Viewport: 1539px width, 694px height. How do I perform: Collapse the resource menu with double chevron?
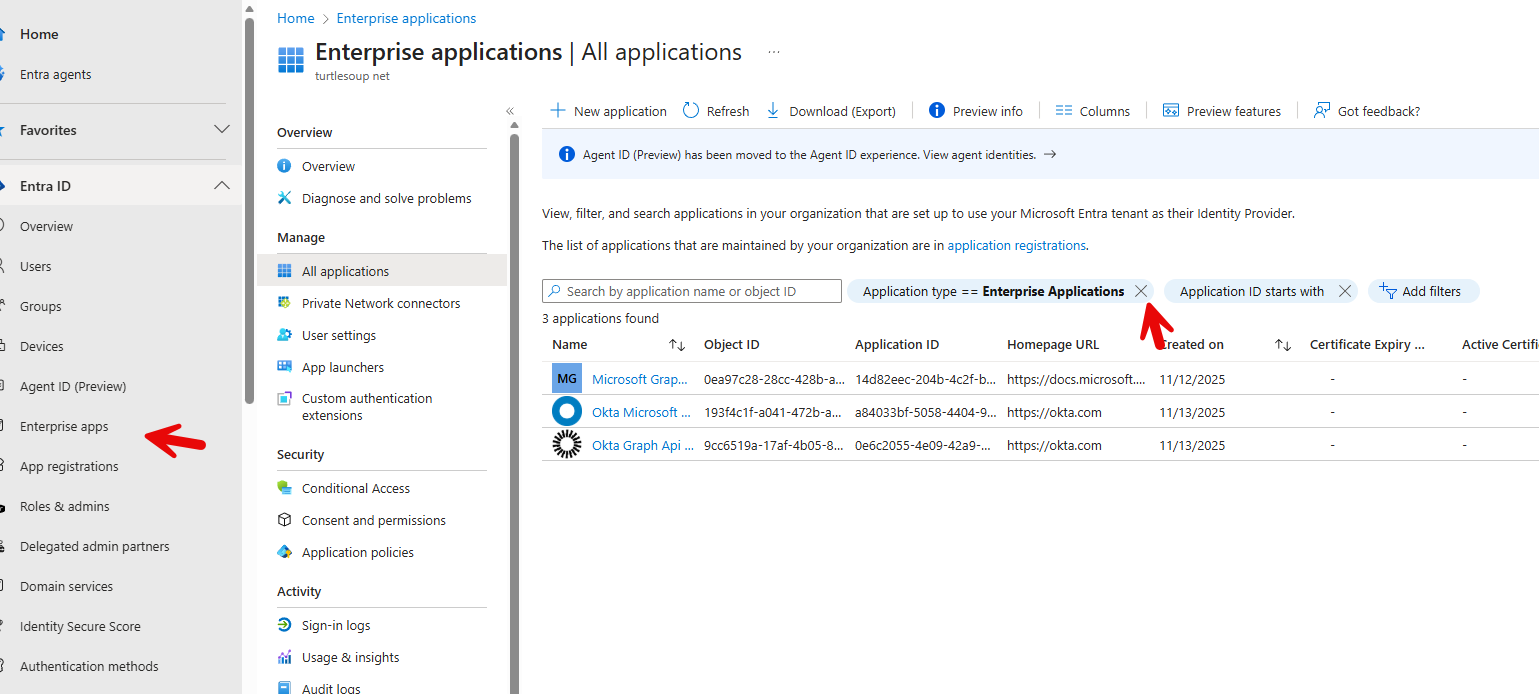pos(510,111)
